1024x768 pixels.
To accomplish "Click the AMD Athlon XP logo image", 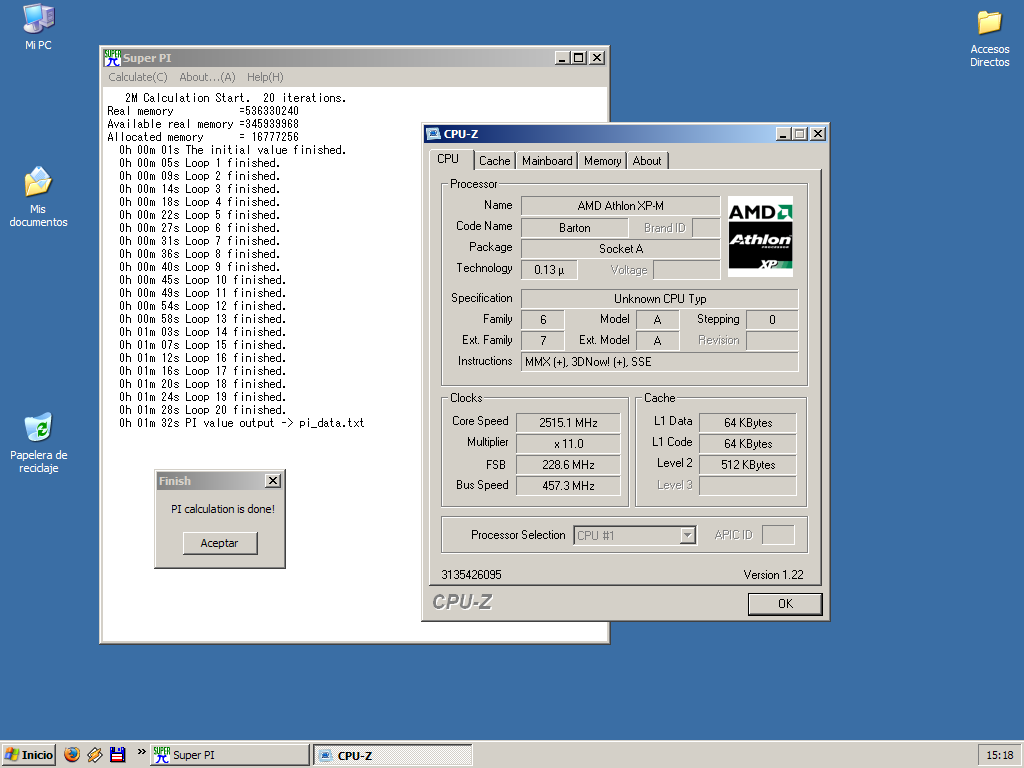I will coord(760,236).
